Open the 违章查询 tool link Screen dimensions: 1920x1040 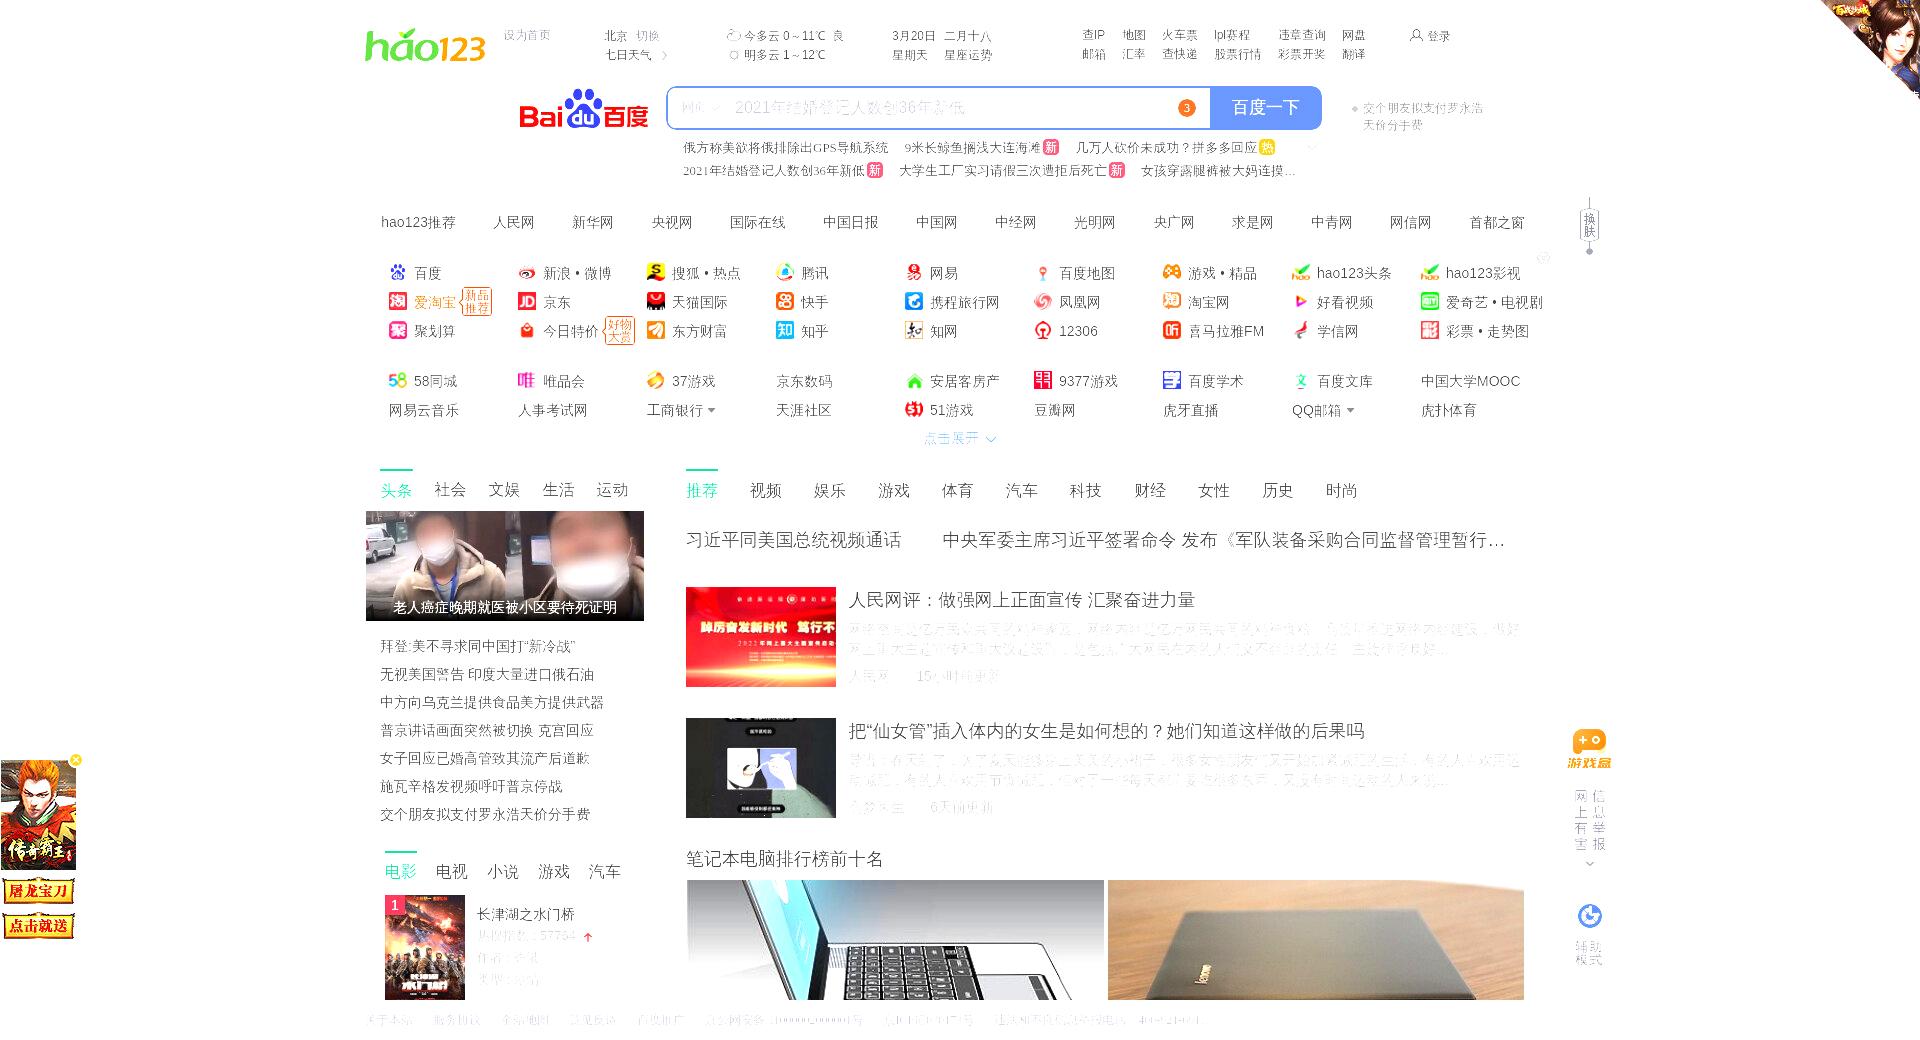(1302, 35)
